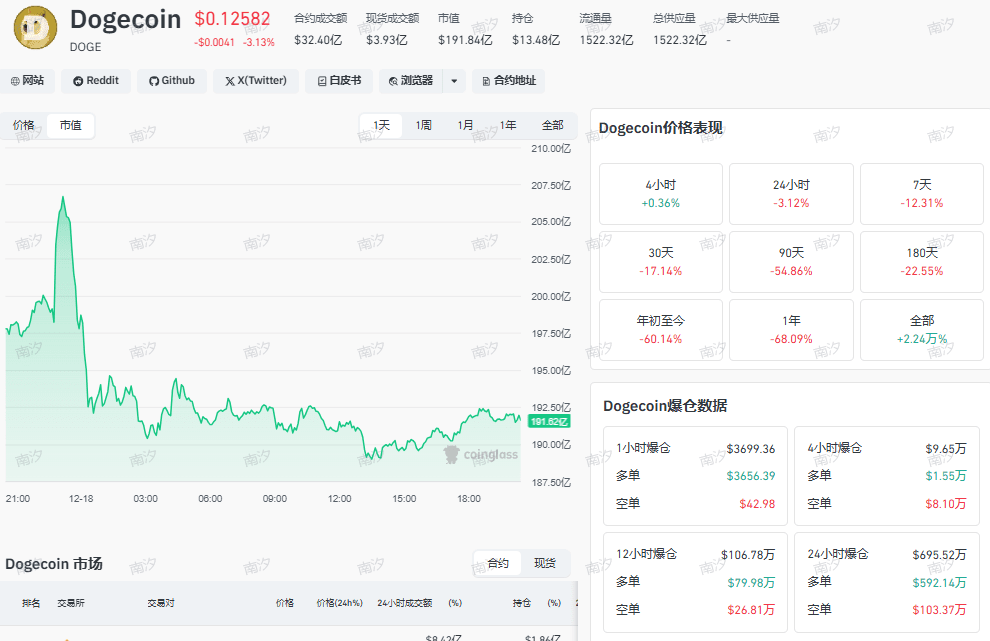Switch market table to 现货 tab

pyautogui.click(x=545, y=563)
